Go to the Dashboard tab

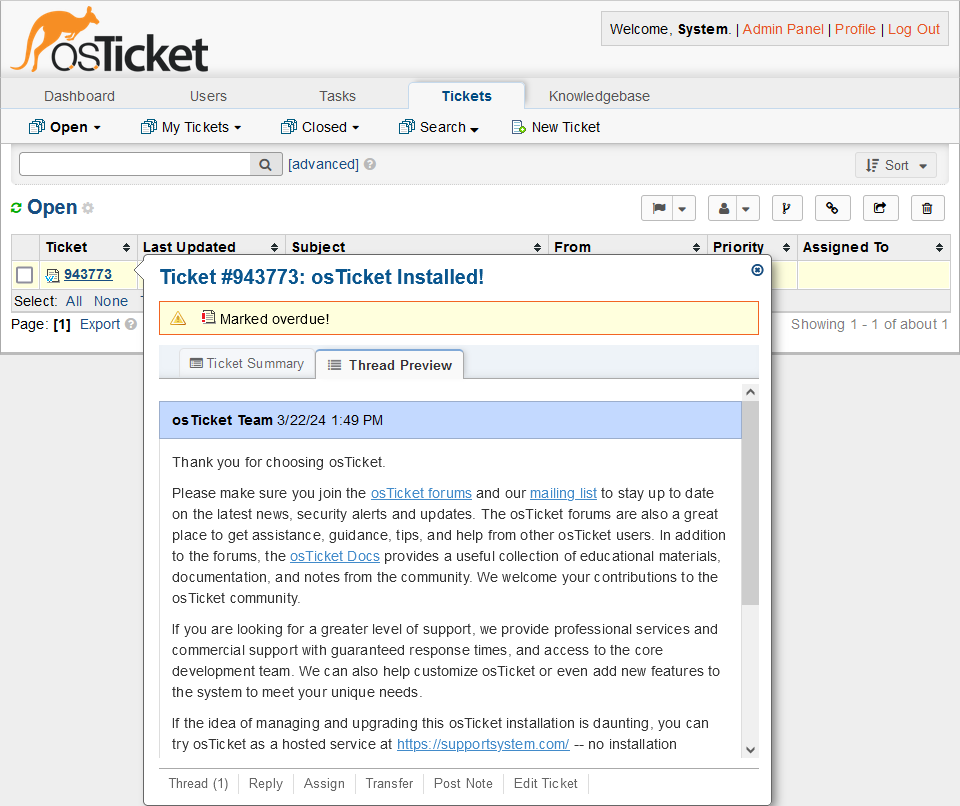click(80, 96)
